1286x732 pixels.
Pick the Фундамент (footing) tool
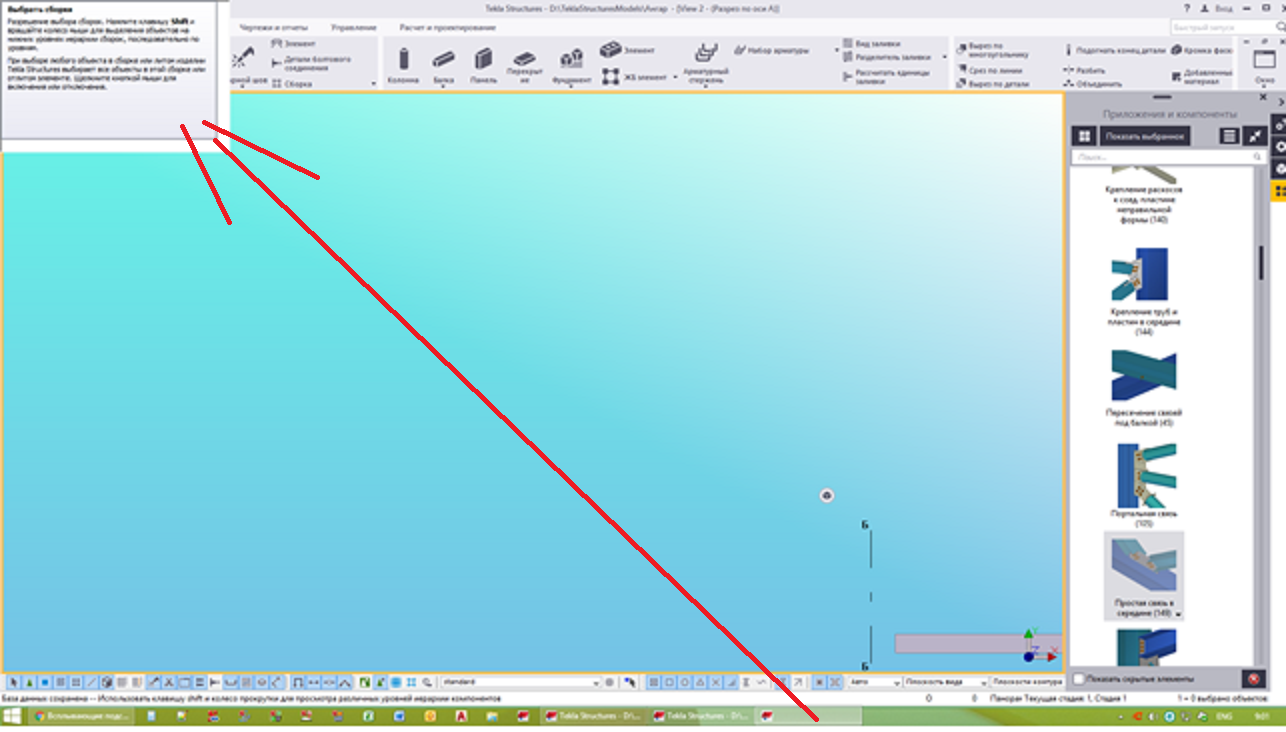(571, 65)
